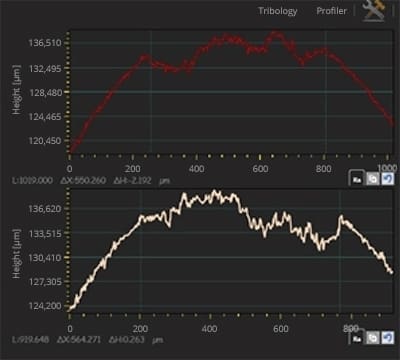Select the L:1019.000 length readout

pos(32,181)
